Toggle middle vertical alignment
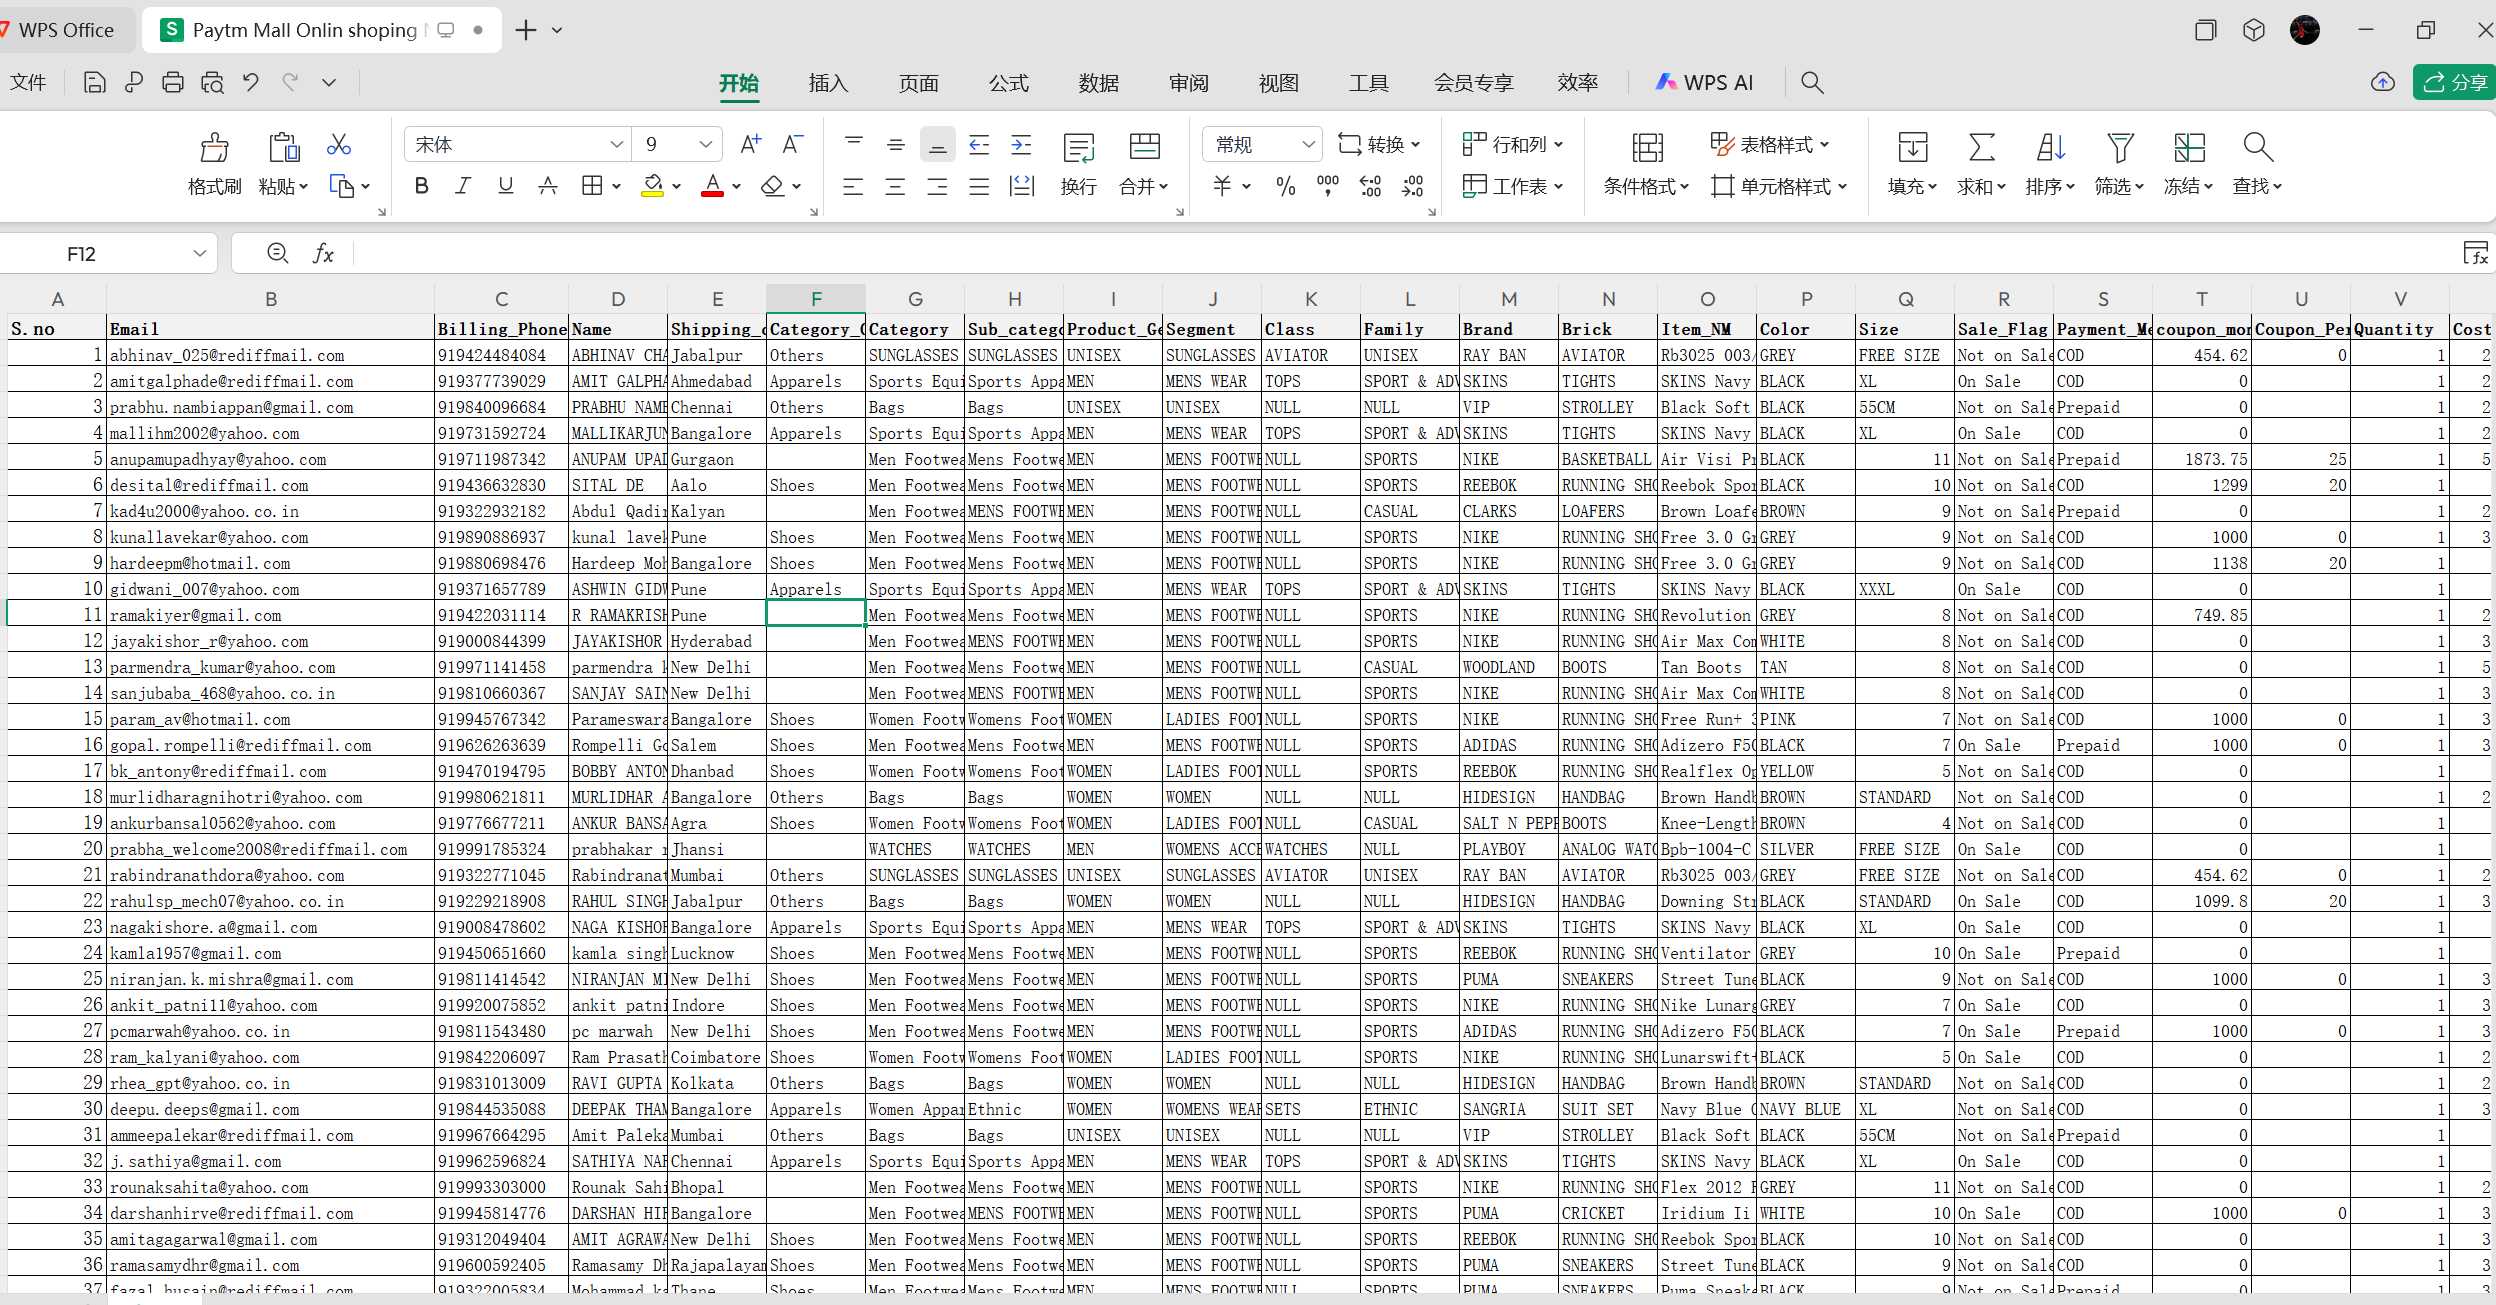The width and height of the screenshot is (2496, 1305). (895, 145)
